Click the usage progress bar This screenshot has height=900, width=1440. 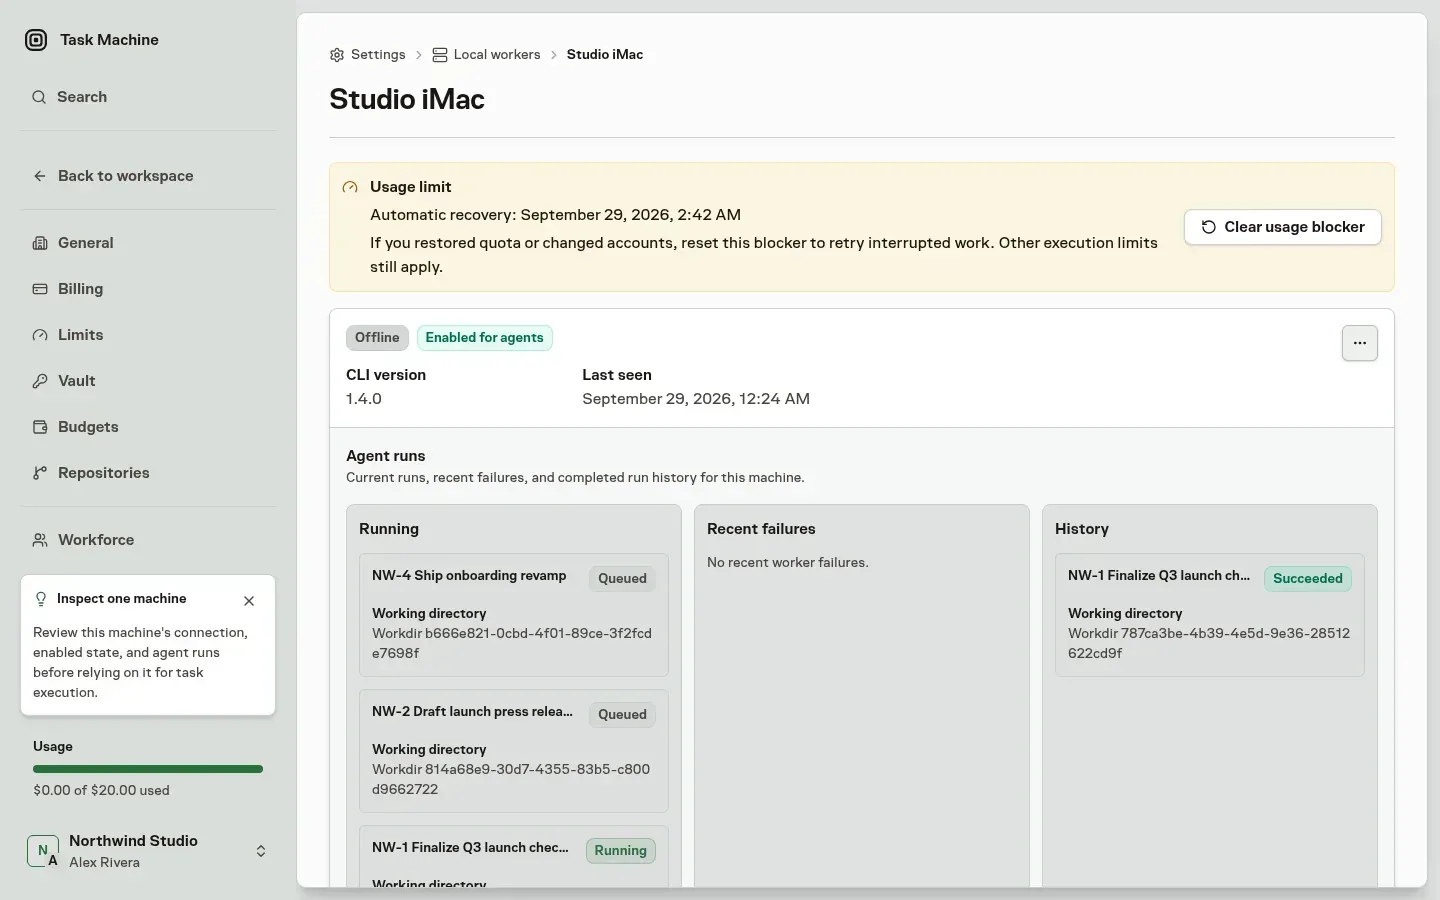coord(148,769)
